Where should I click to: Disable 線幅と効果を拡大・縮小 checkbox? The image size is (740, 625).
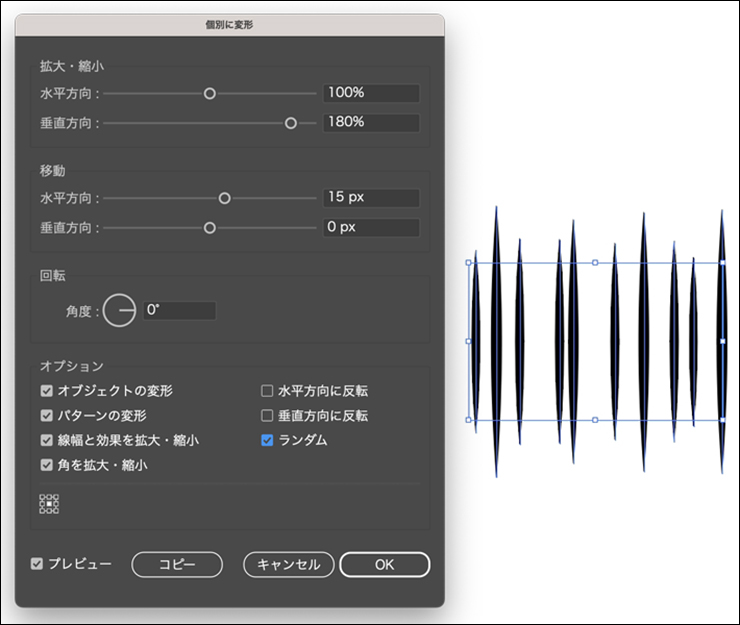coord(47,440)
